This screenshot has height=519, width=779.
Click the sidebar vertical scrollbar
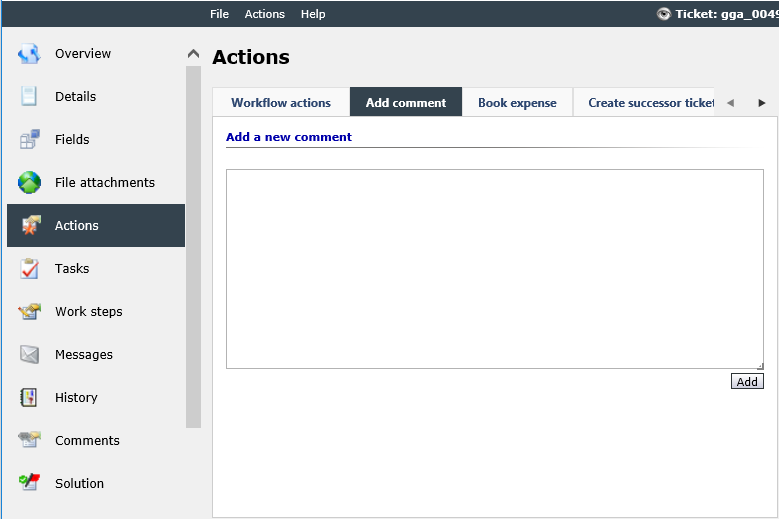193,247
